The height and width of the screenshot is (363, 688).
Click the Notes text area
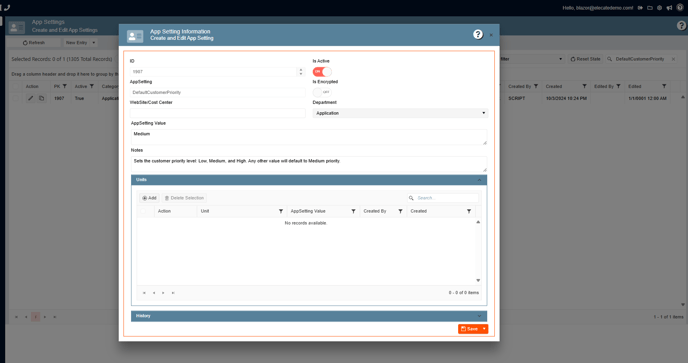[309, 164]
